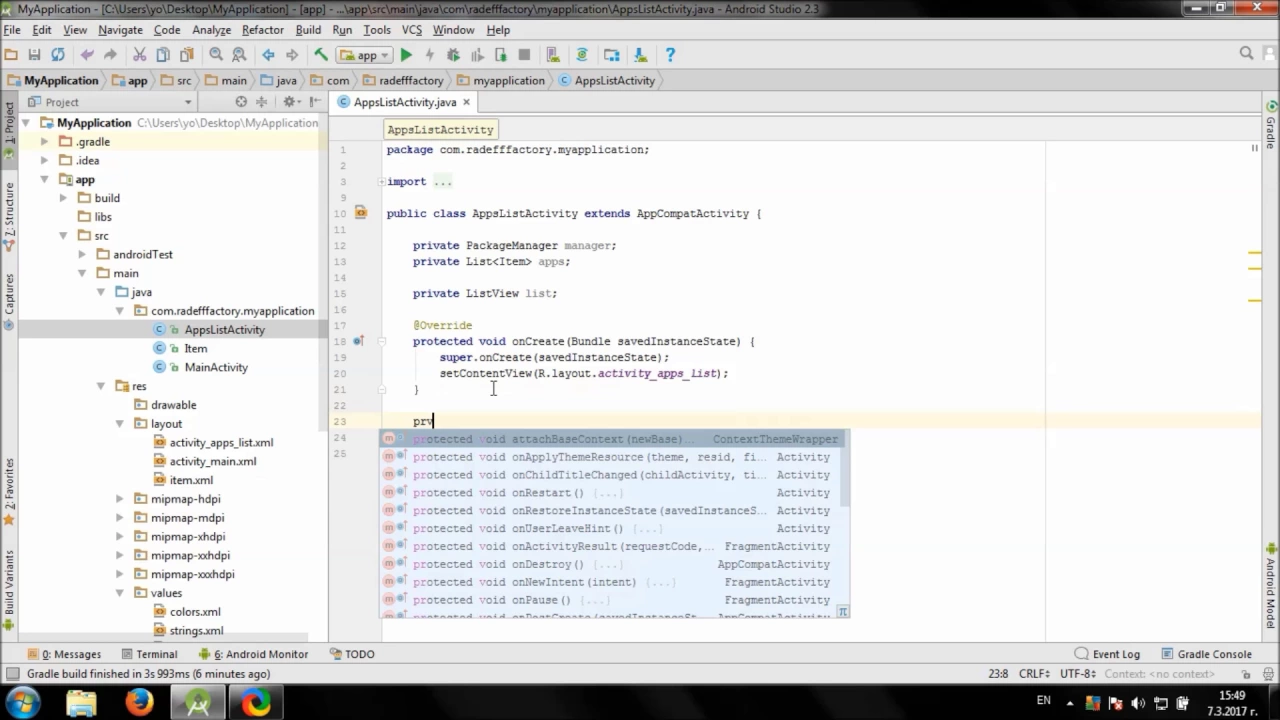Run the app with the green play icon
Screen dimensions: 1280x720
(406, 55)
